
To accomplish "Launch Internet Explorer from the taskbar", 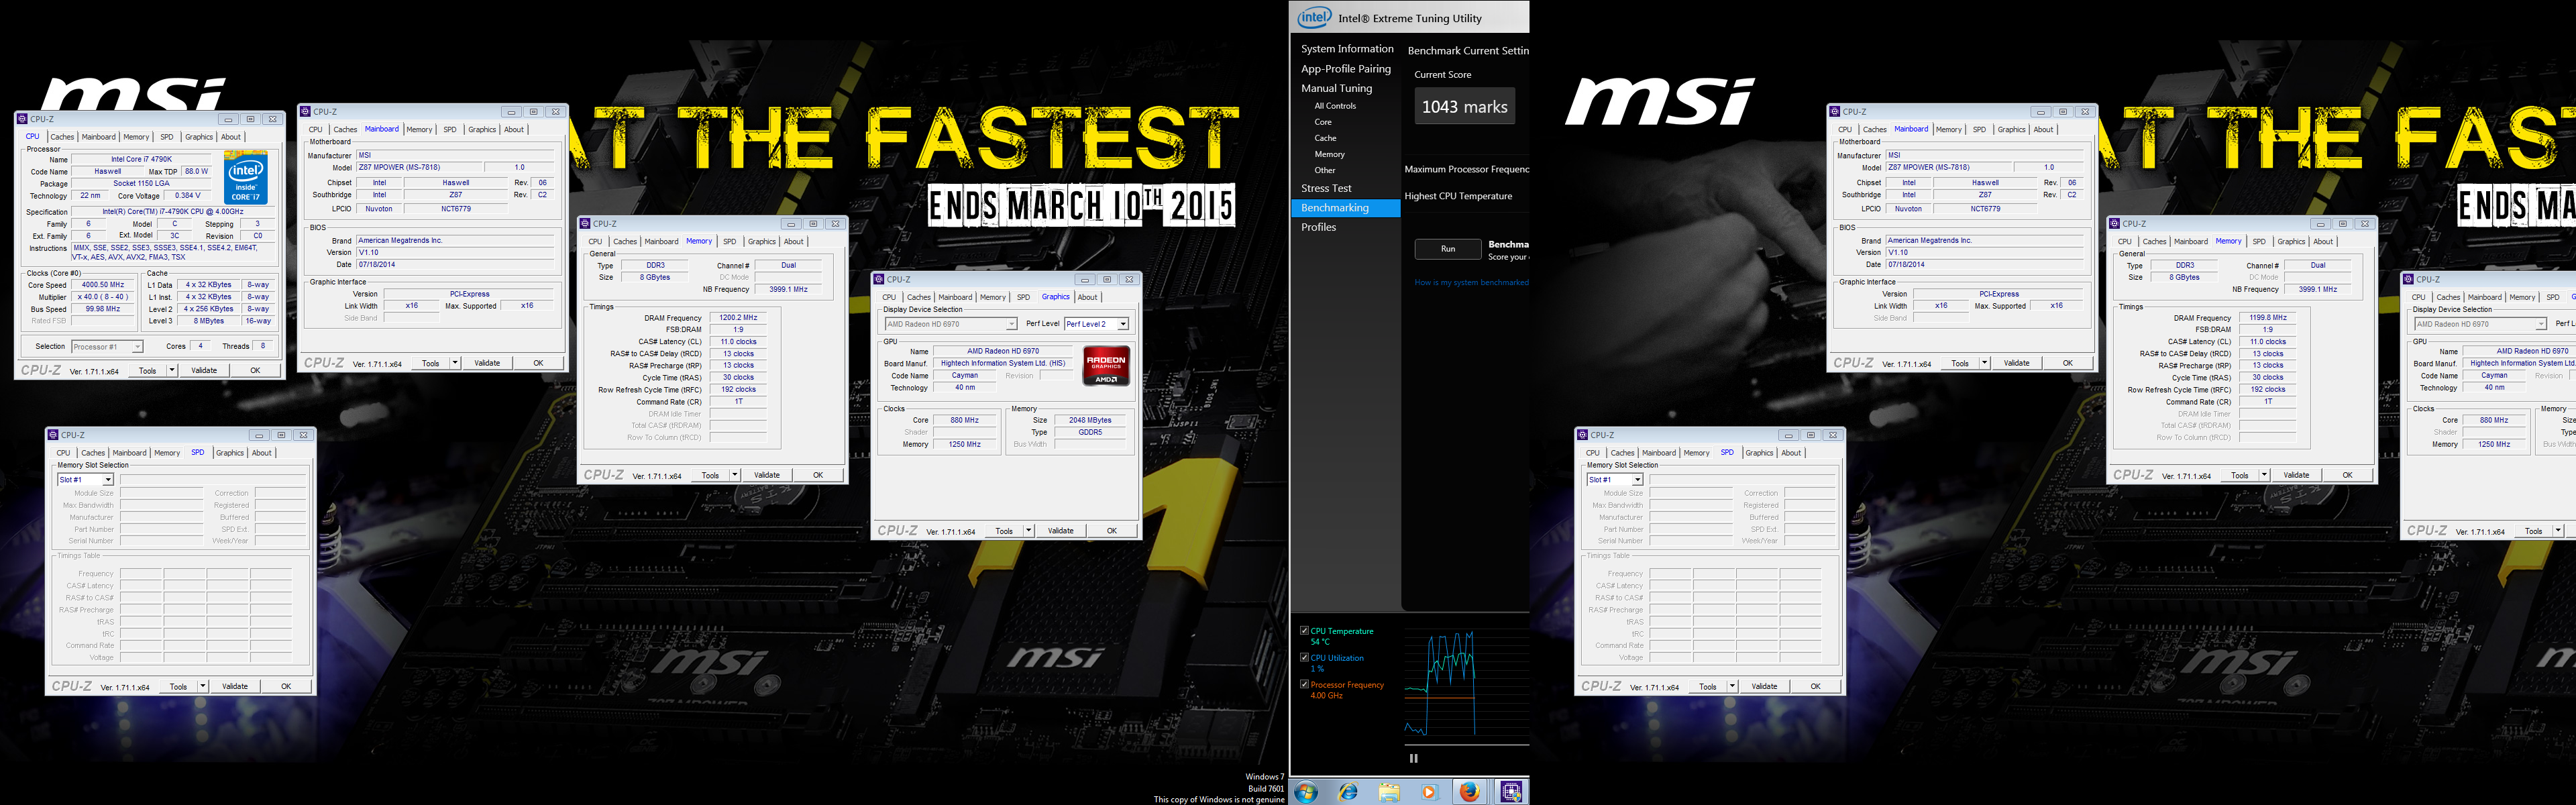I will [x=1348, y=792].
